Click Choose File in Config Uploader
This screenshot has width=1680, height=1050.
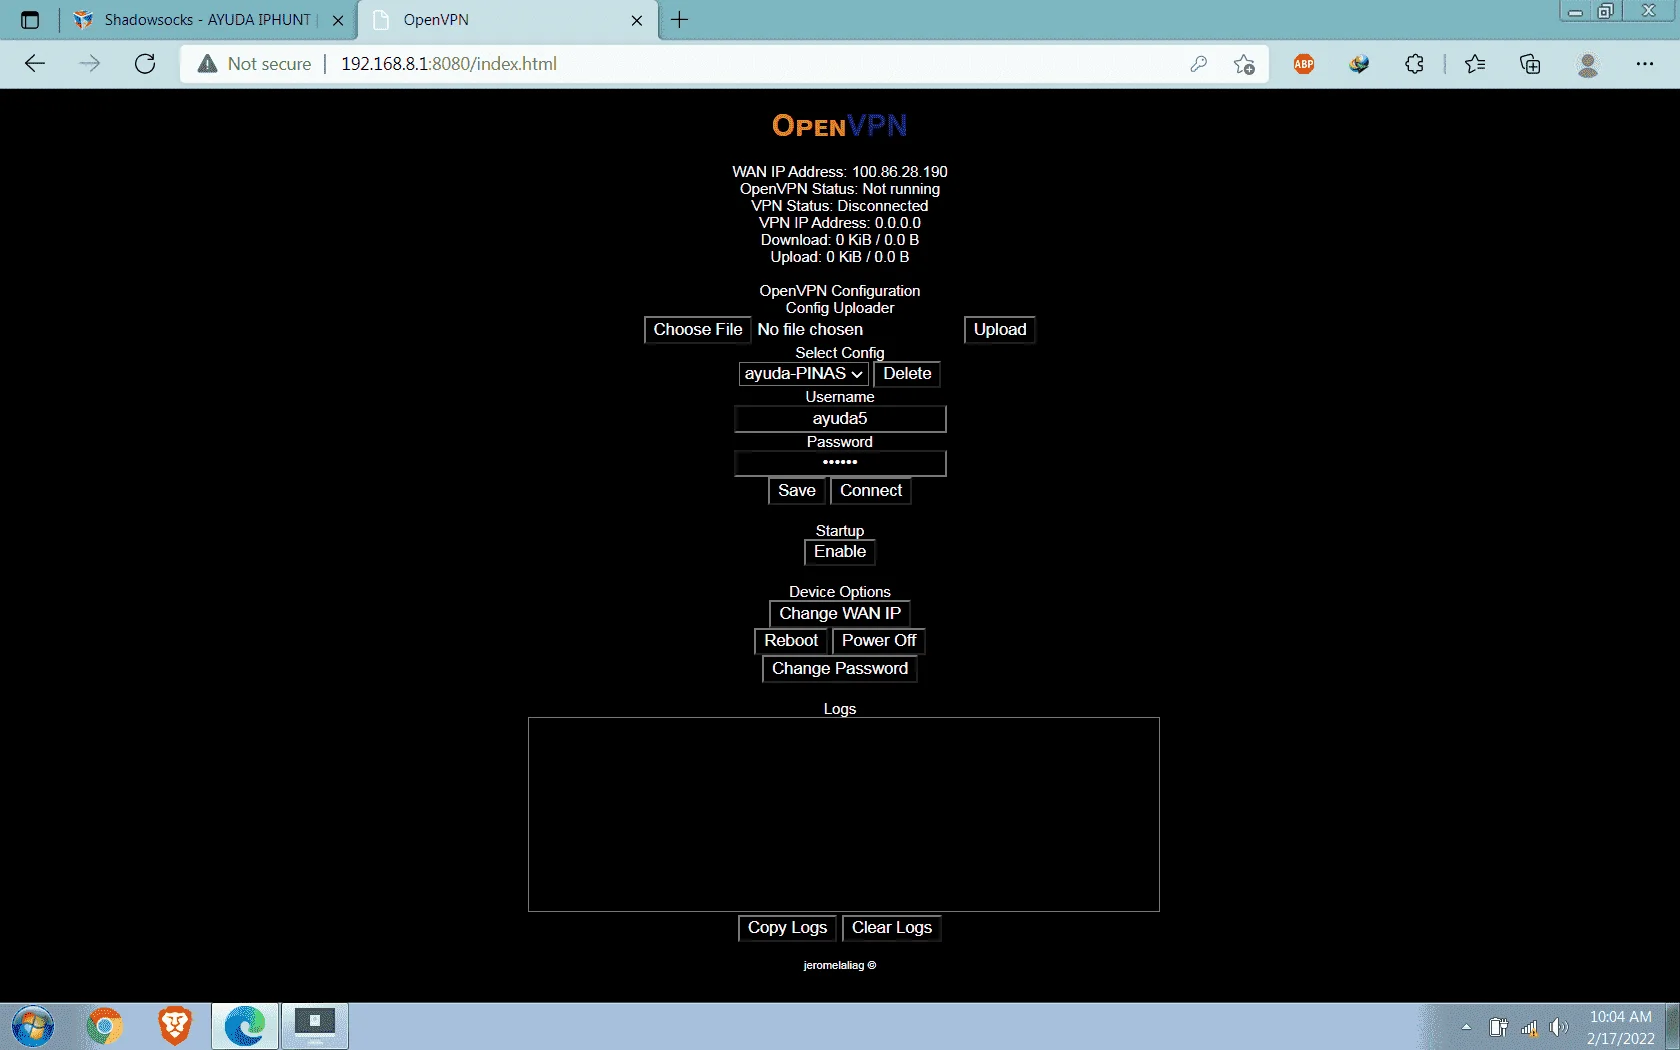pos(698,330)
